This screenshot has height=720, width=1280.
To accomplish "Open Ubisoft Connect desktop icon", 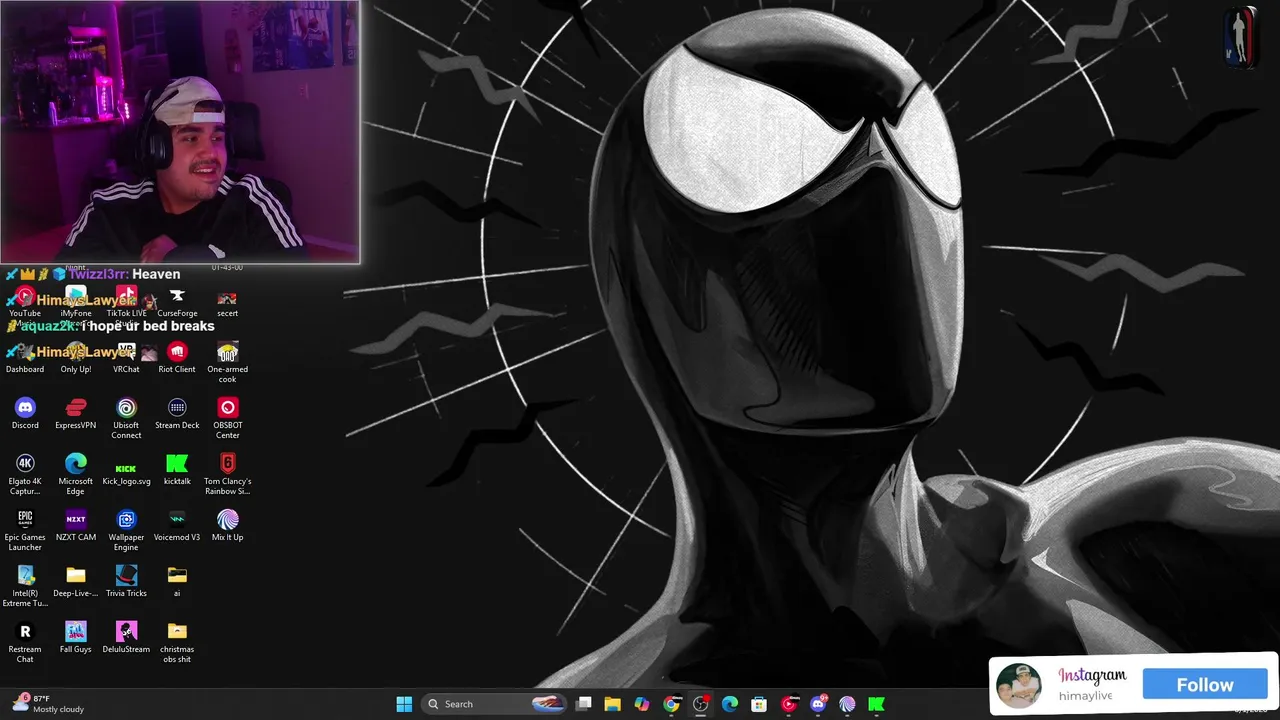I will pyautogui.click(x=126, y=418).
